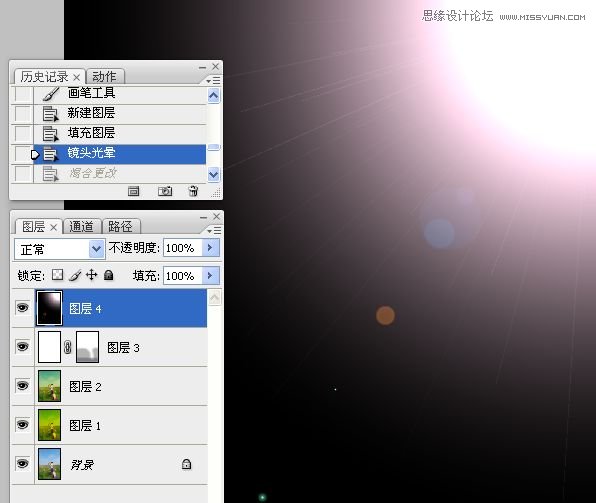Click the link icon on 图层 3
This screenshot has width=596, height=503.
(x=68, y=347)
